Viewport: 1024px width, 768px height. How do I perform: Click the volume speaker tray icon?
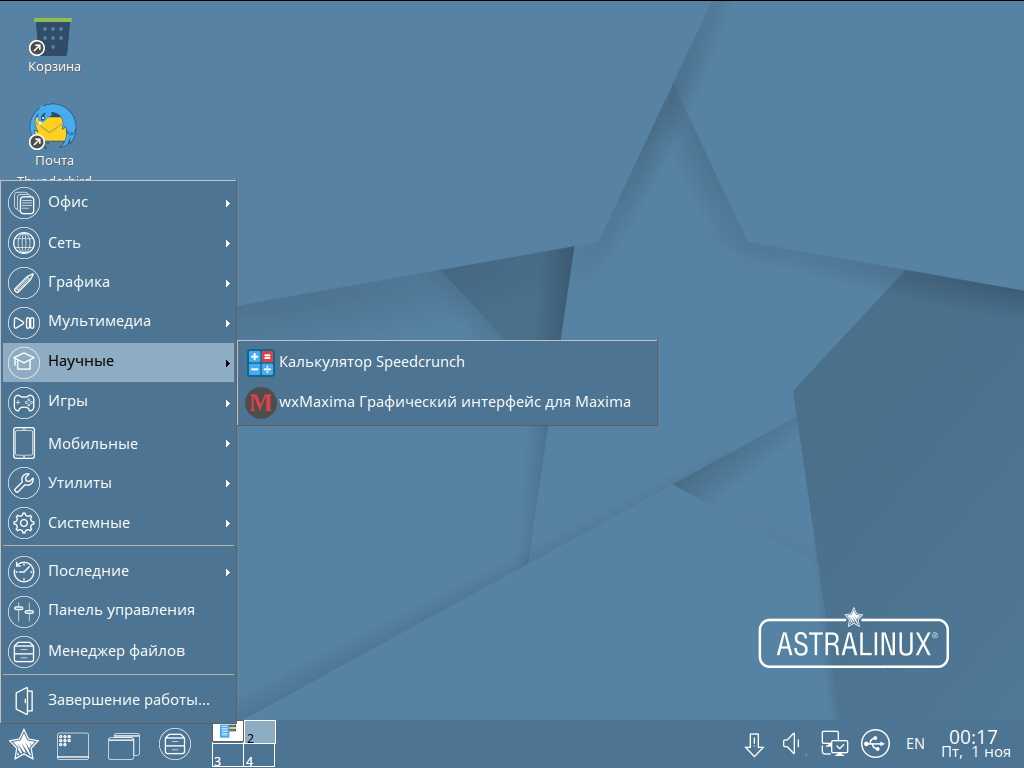pos(792,743)
